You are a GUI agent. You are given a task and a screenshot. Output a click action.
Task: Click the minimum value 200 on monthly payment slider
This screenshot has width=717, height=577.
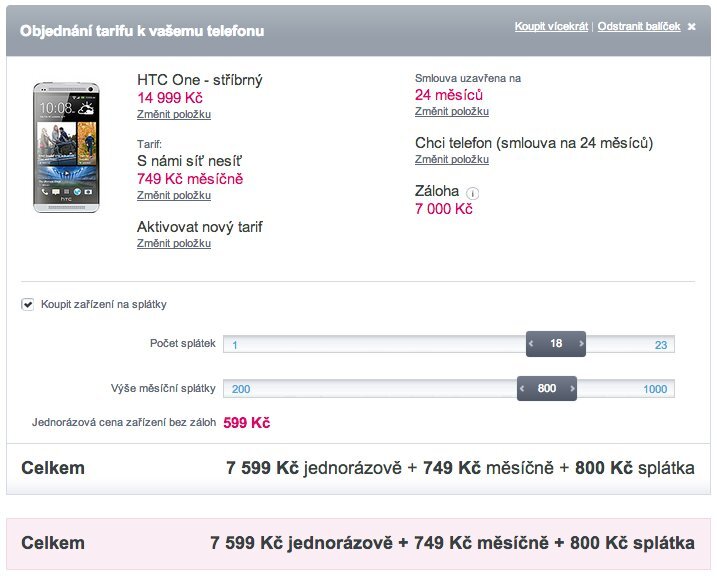pos(241,389)
